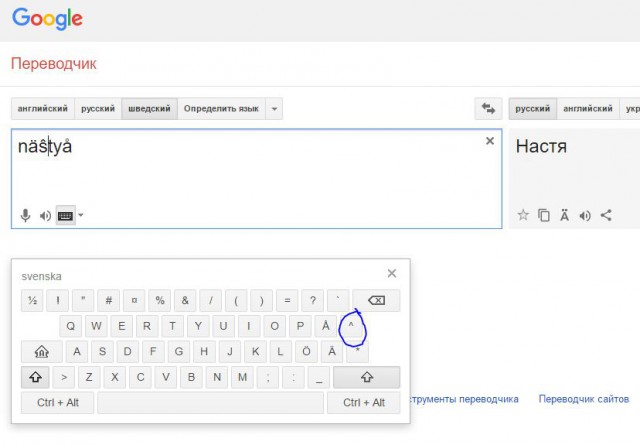The width and height of the screenshot is (640, 445).
Task: Star the translation to save it
Action: tap(523, 215)
